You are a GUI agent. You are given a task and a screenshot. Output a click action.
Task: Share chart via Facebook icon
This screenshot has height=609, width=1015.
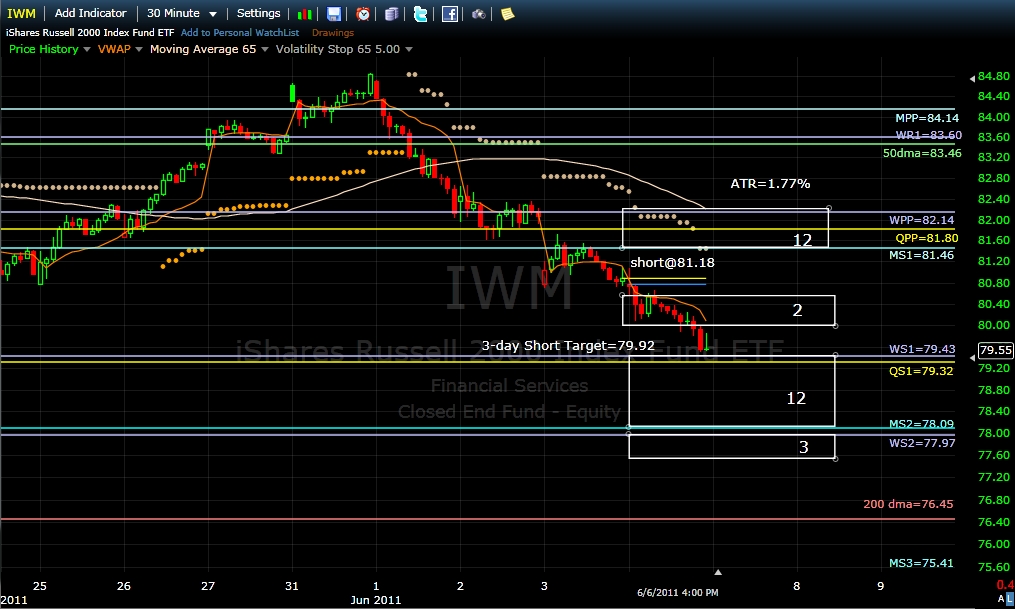(450, 14)
